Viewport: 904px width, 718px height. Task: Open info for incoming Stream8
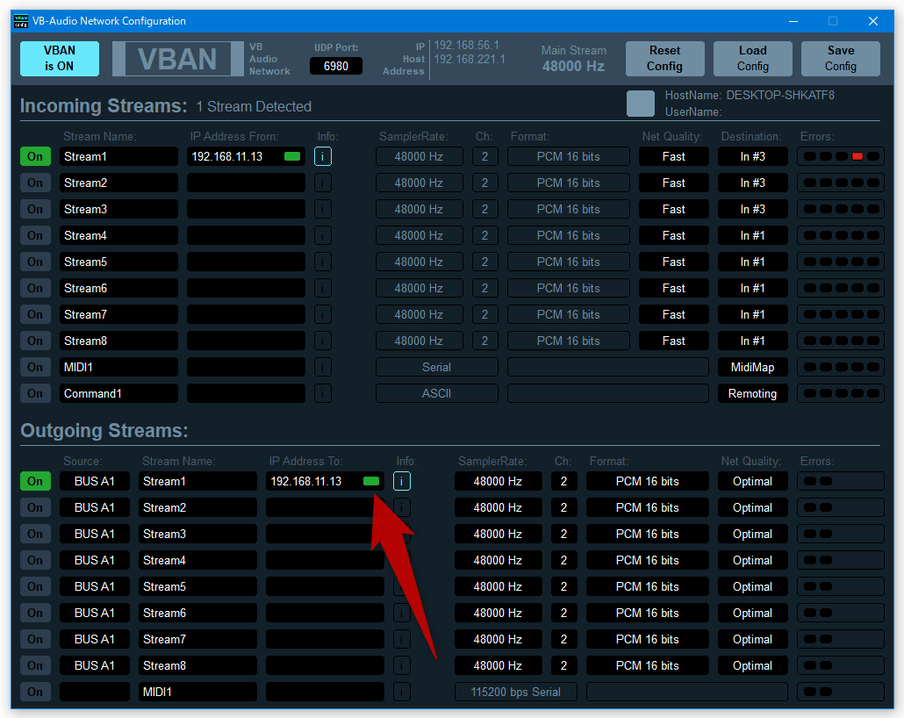323,341
